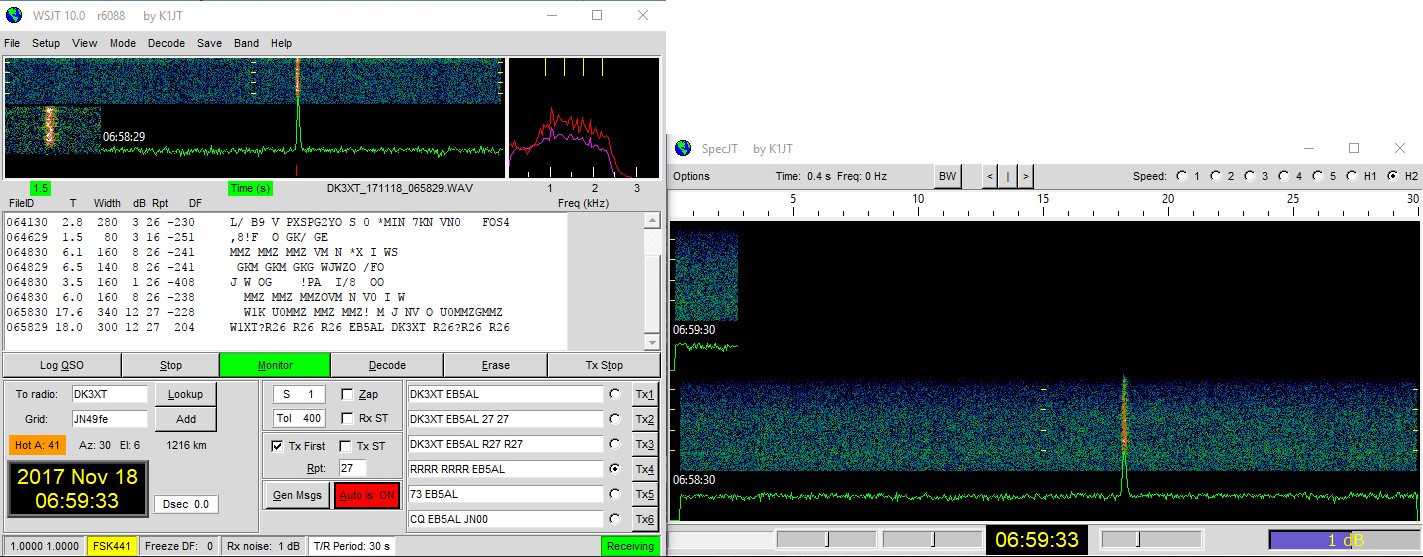Click the Stop button

[171, 365]
